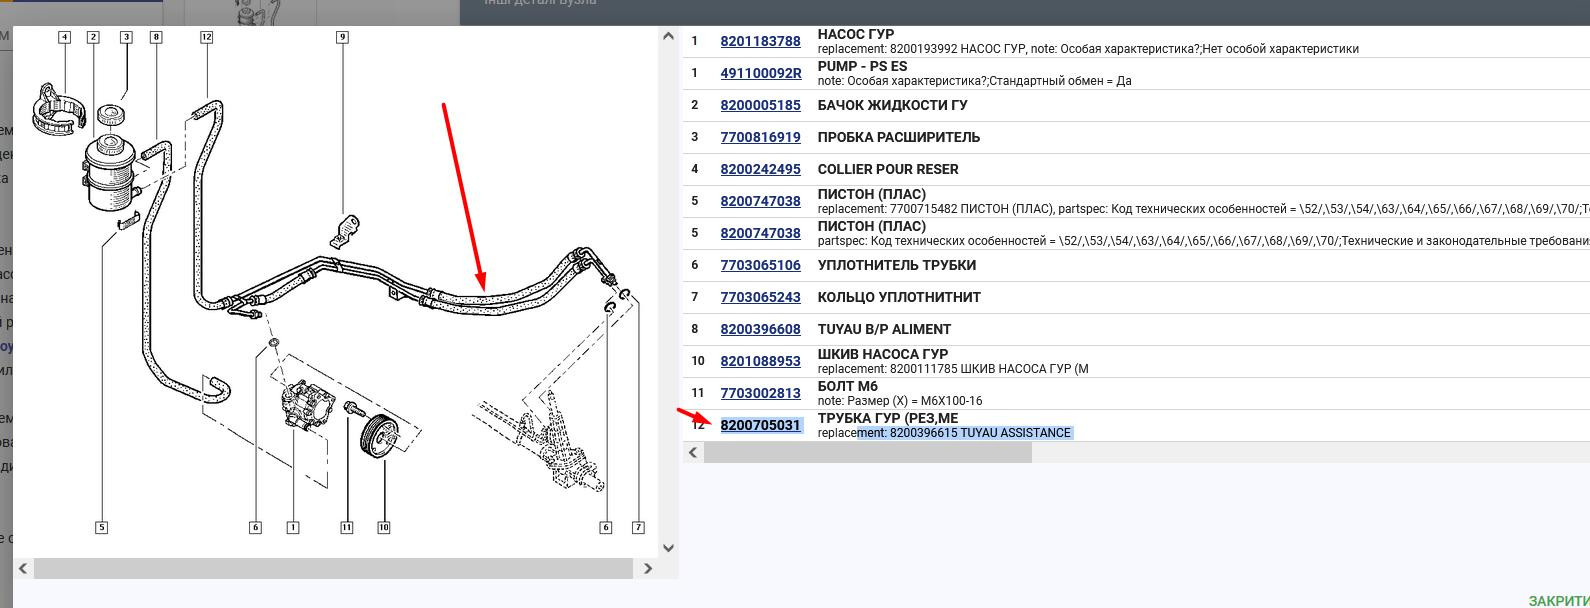The image size is (1590, 608).
Task: Open part link 491100092R
Action: pos(760,73)
